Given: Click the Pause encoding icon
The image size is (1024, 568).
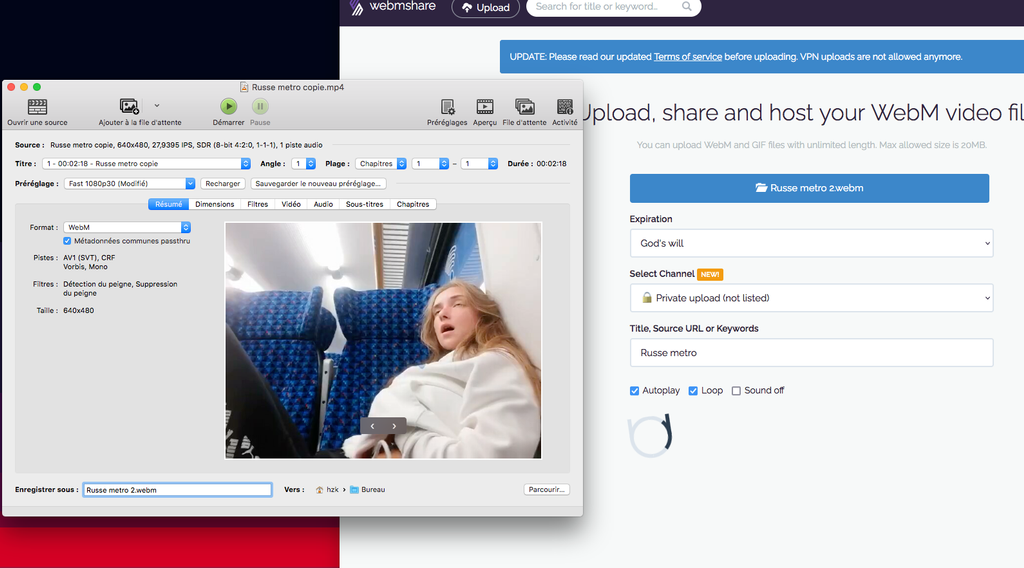Looking at the screenshot, I should 260,107.
